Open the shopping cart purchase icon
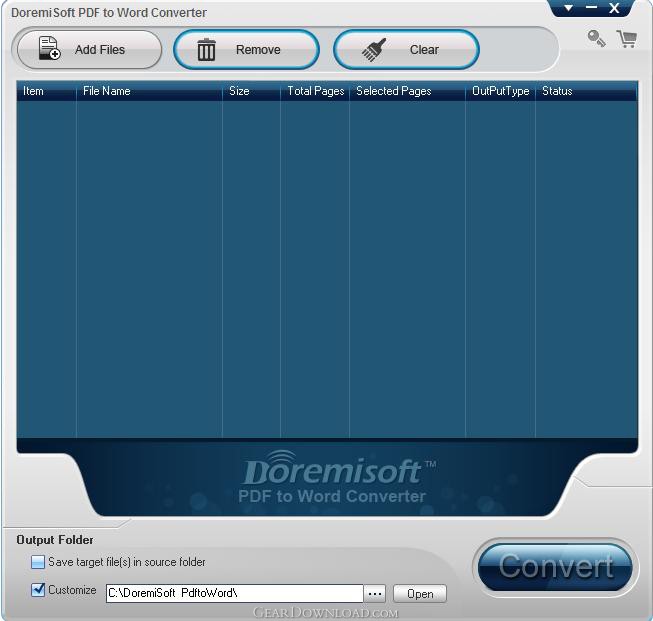653x621 pixels. pyautogui.click(x=627, y=39)
